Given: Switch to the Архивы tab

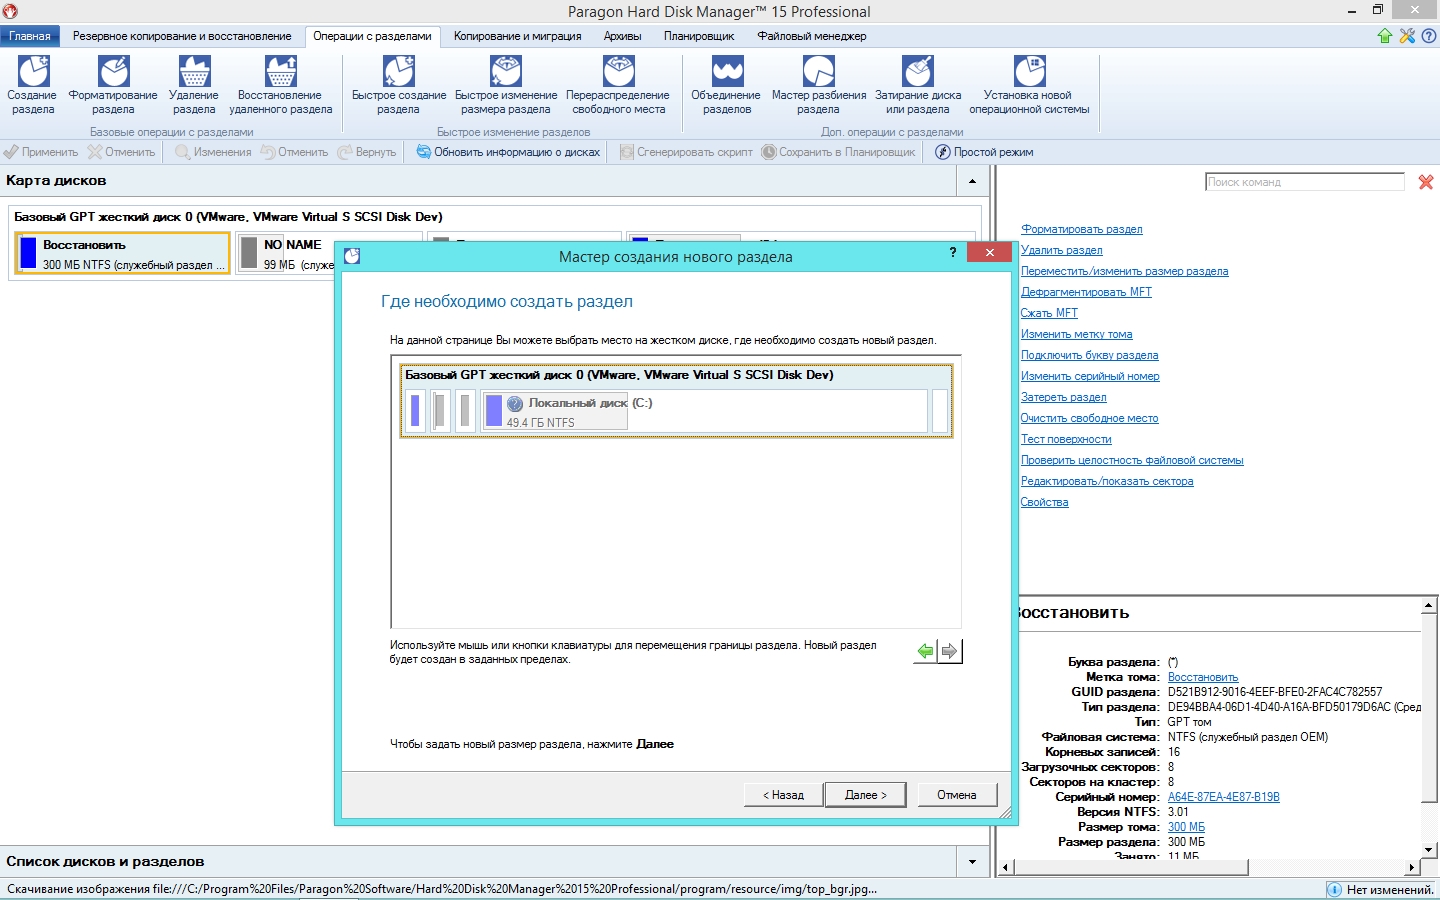Looking at the screenshot, I should [622, 36].
